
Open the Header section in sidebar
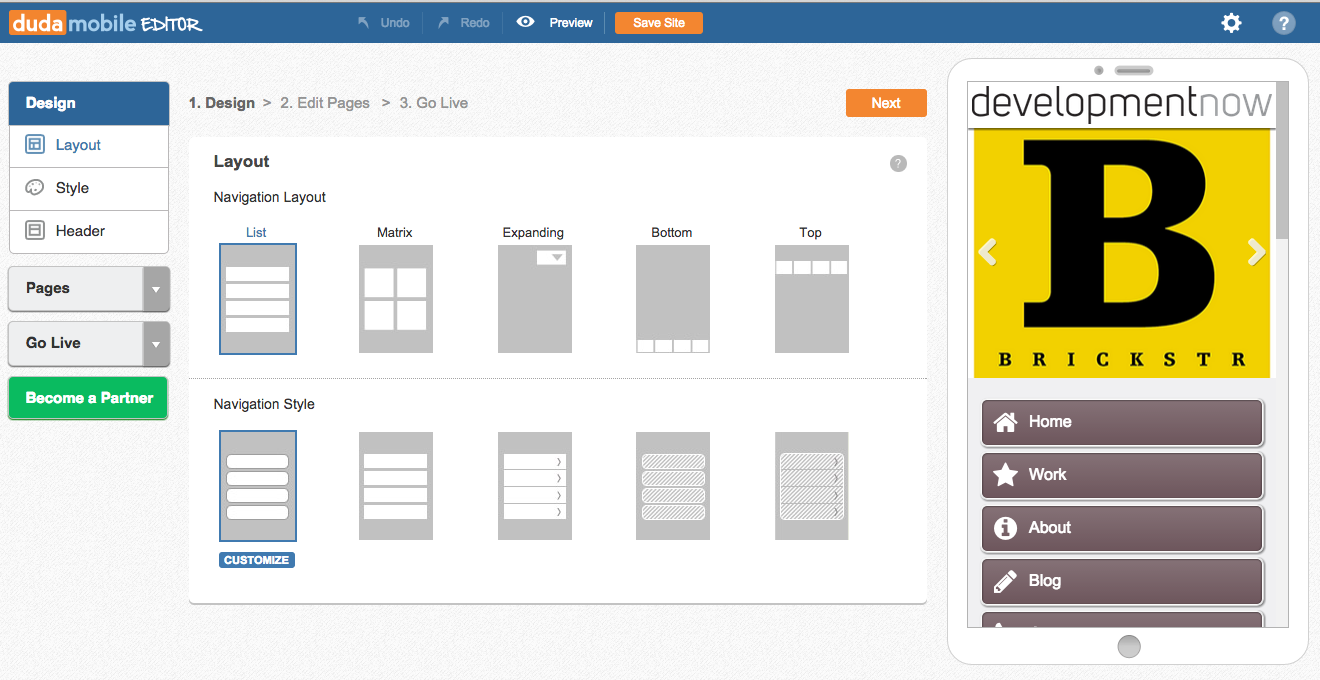pyautogui.click(x=80, y=231)
